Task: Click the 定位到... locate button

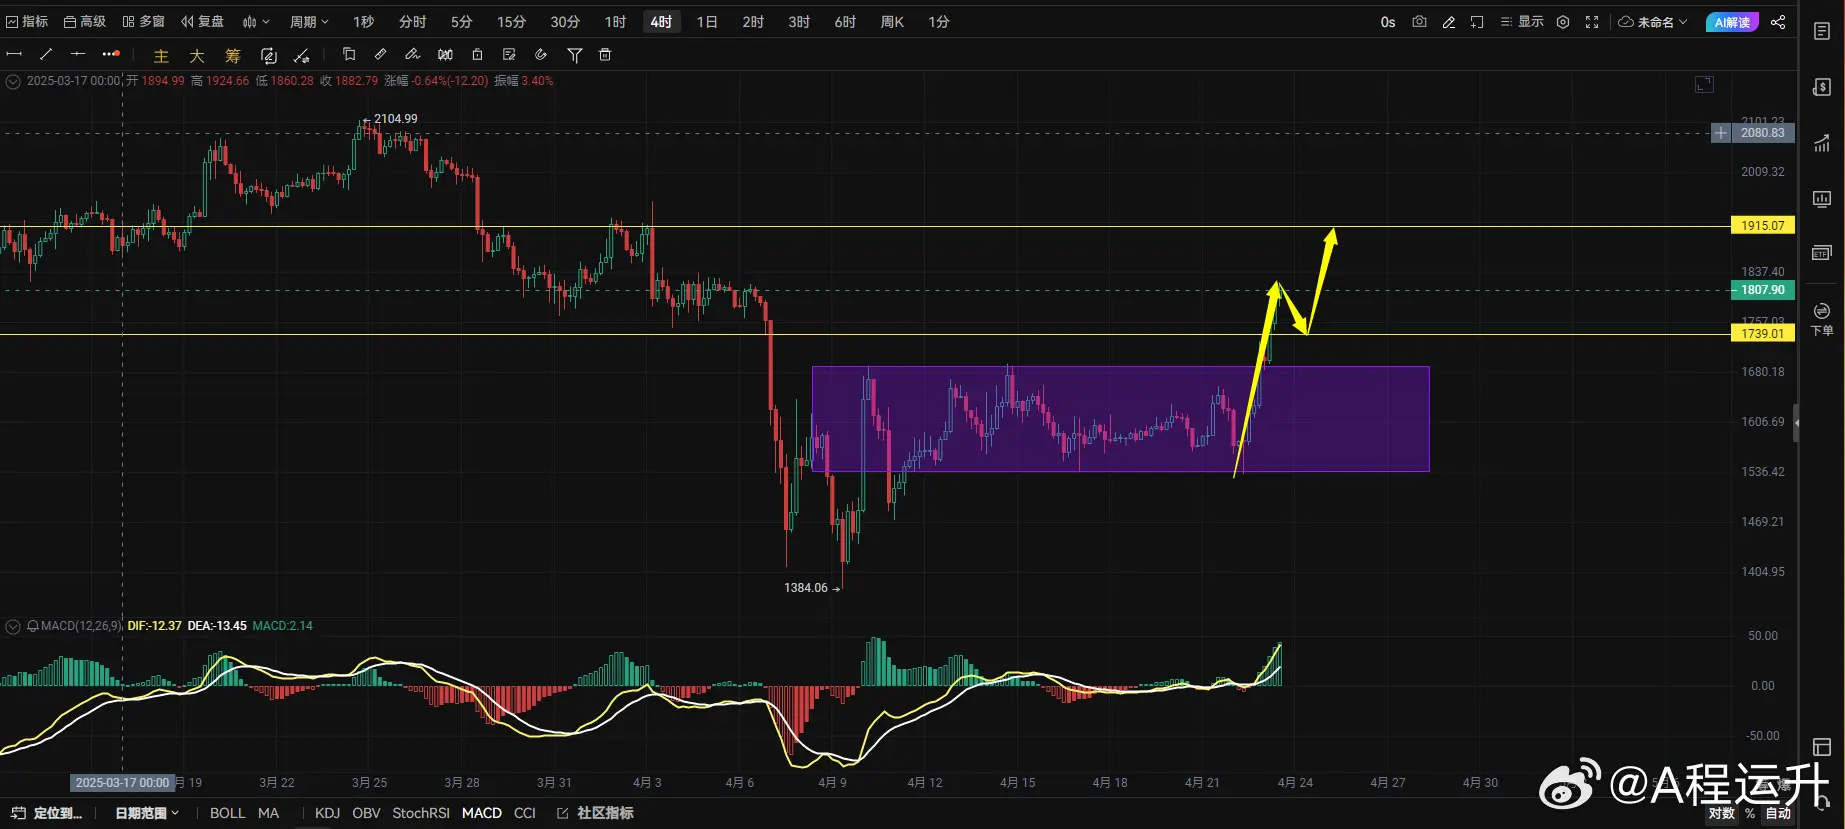Action: click(47, 813)
